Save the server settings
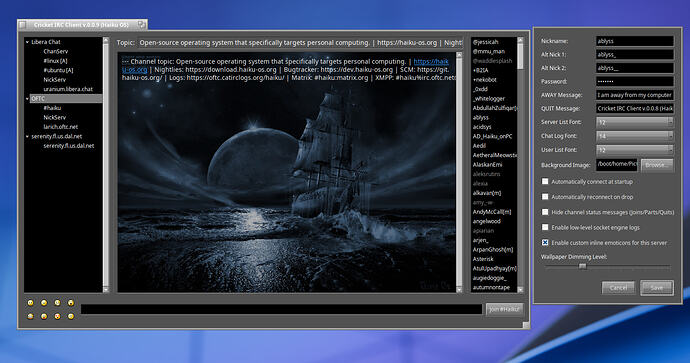 tap(657, 288)
